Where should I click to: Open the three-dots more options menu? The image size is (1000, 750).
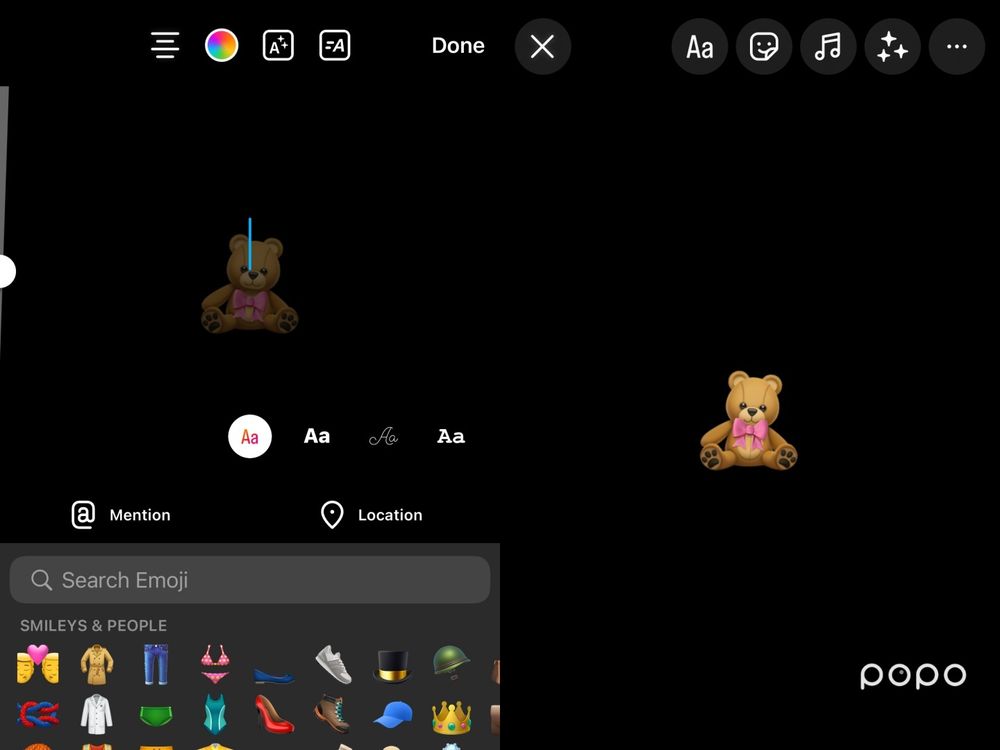[x=957, y=47]
